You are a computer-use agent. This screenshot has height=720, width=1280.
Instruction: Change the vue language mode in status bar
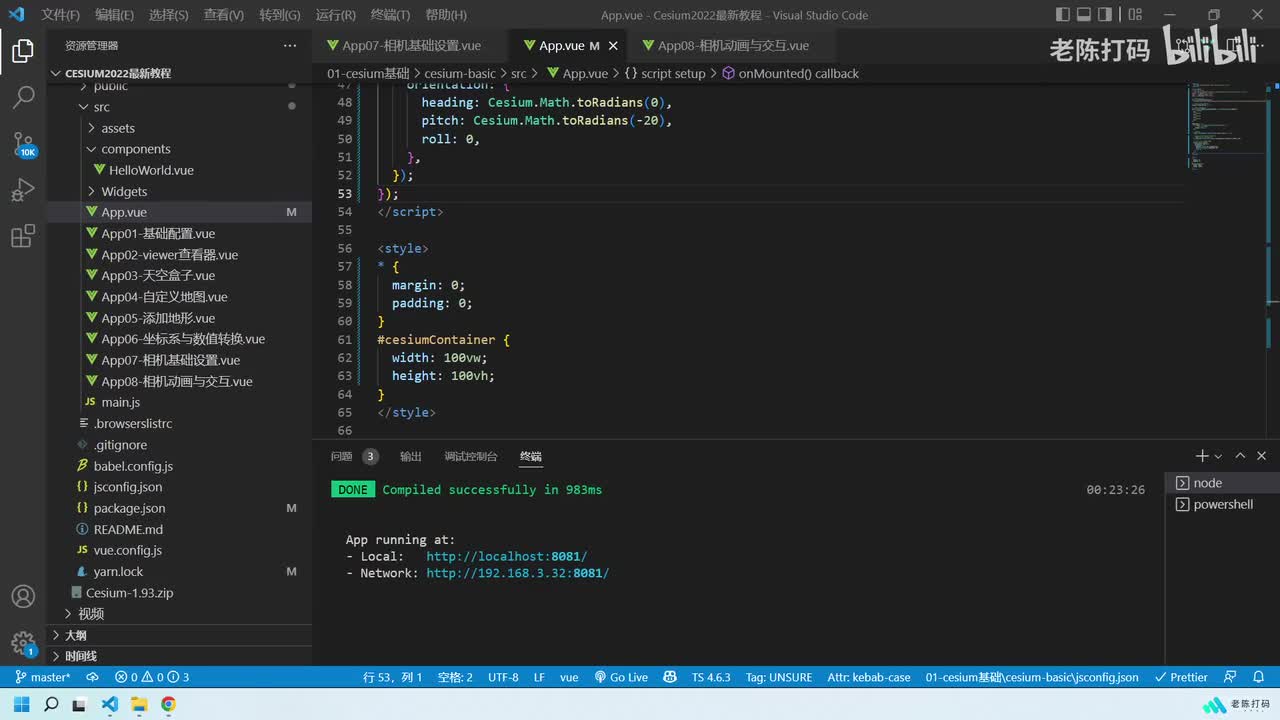pyautogui.click(x=569, y=677)
